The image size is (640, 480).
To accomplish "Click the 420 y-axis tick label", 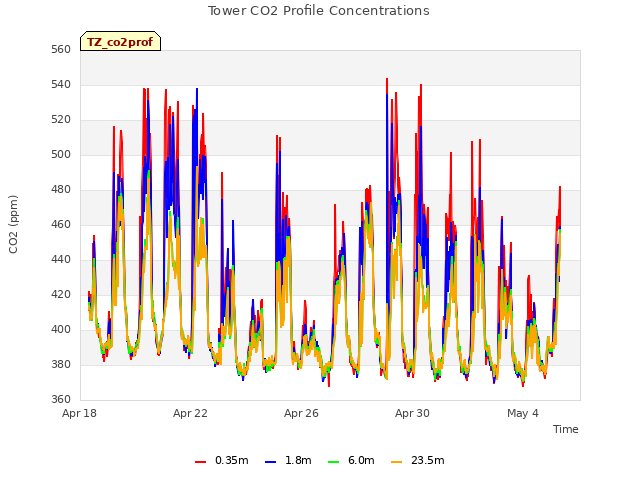I will (x=61, y=294).
